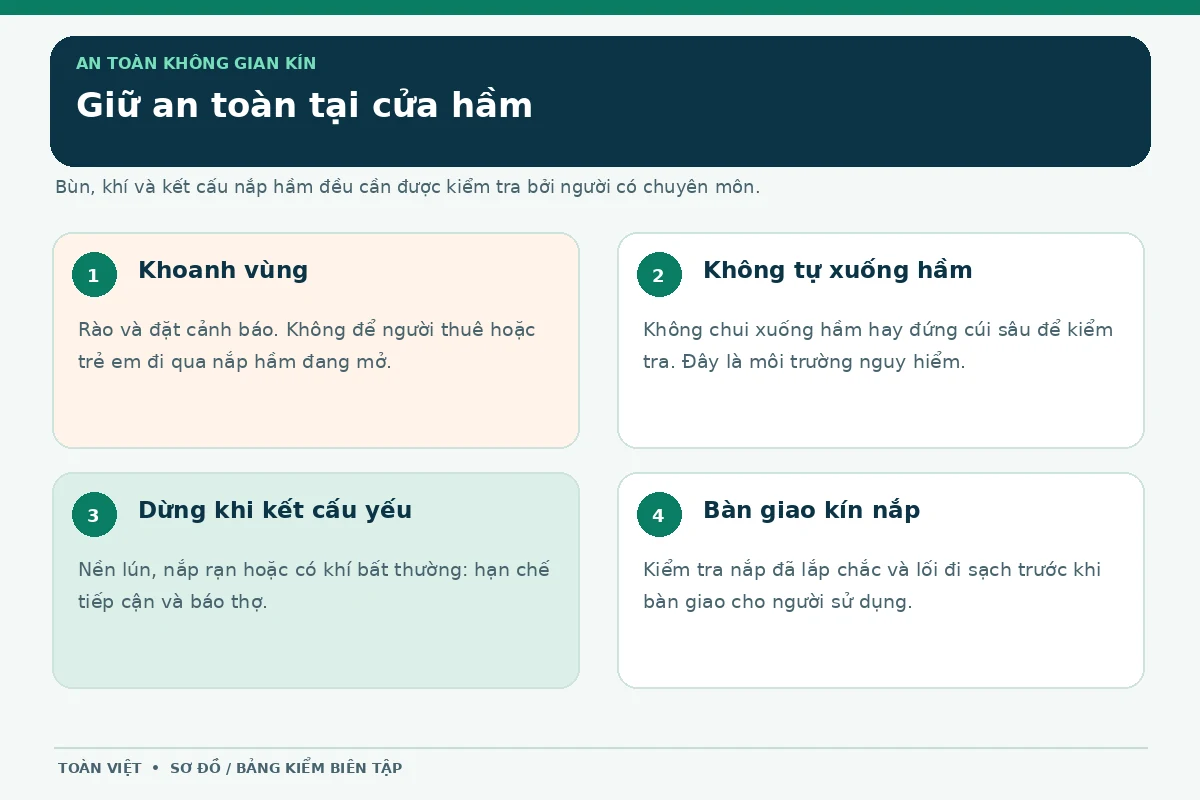Click the number 4 step badge

tap(659, 515)
